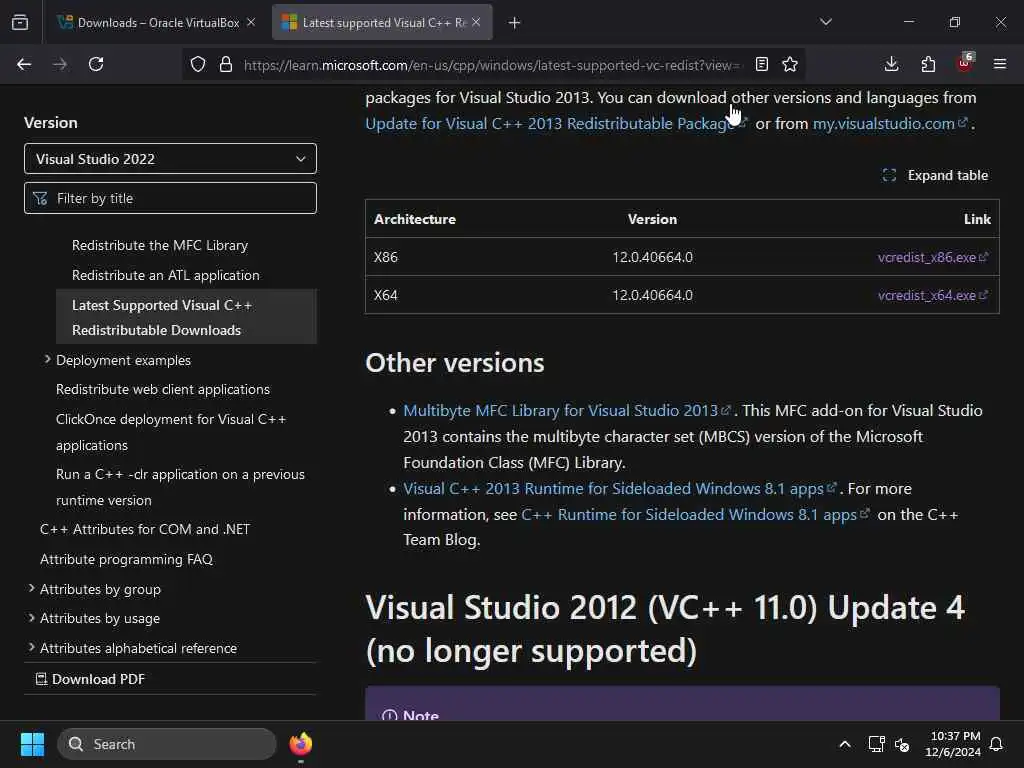Click the forward navigation arrow
Screen dimensions: 1024x768
pyautogui.click(x=60, y=64)
